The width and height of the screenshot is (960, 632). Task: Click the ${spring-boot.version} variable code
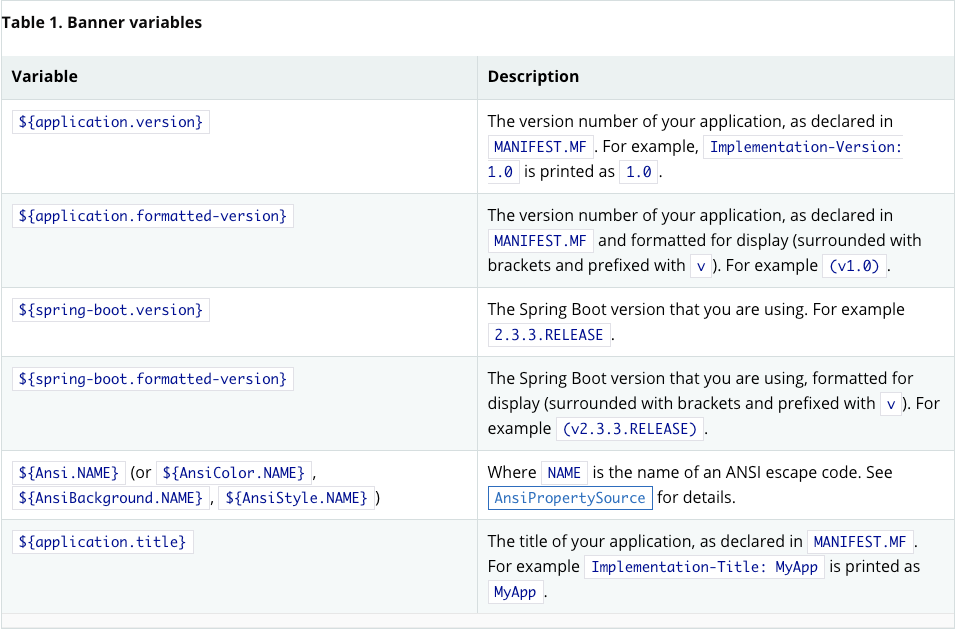[111, 310]
